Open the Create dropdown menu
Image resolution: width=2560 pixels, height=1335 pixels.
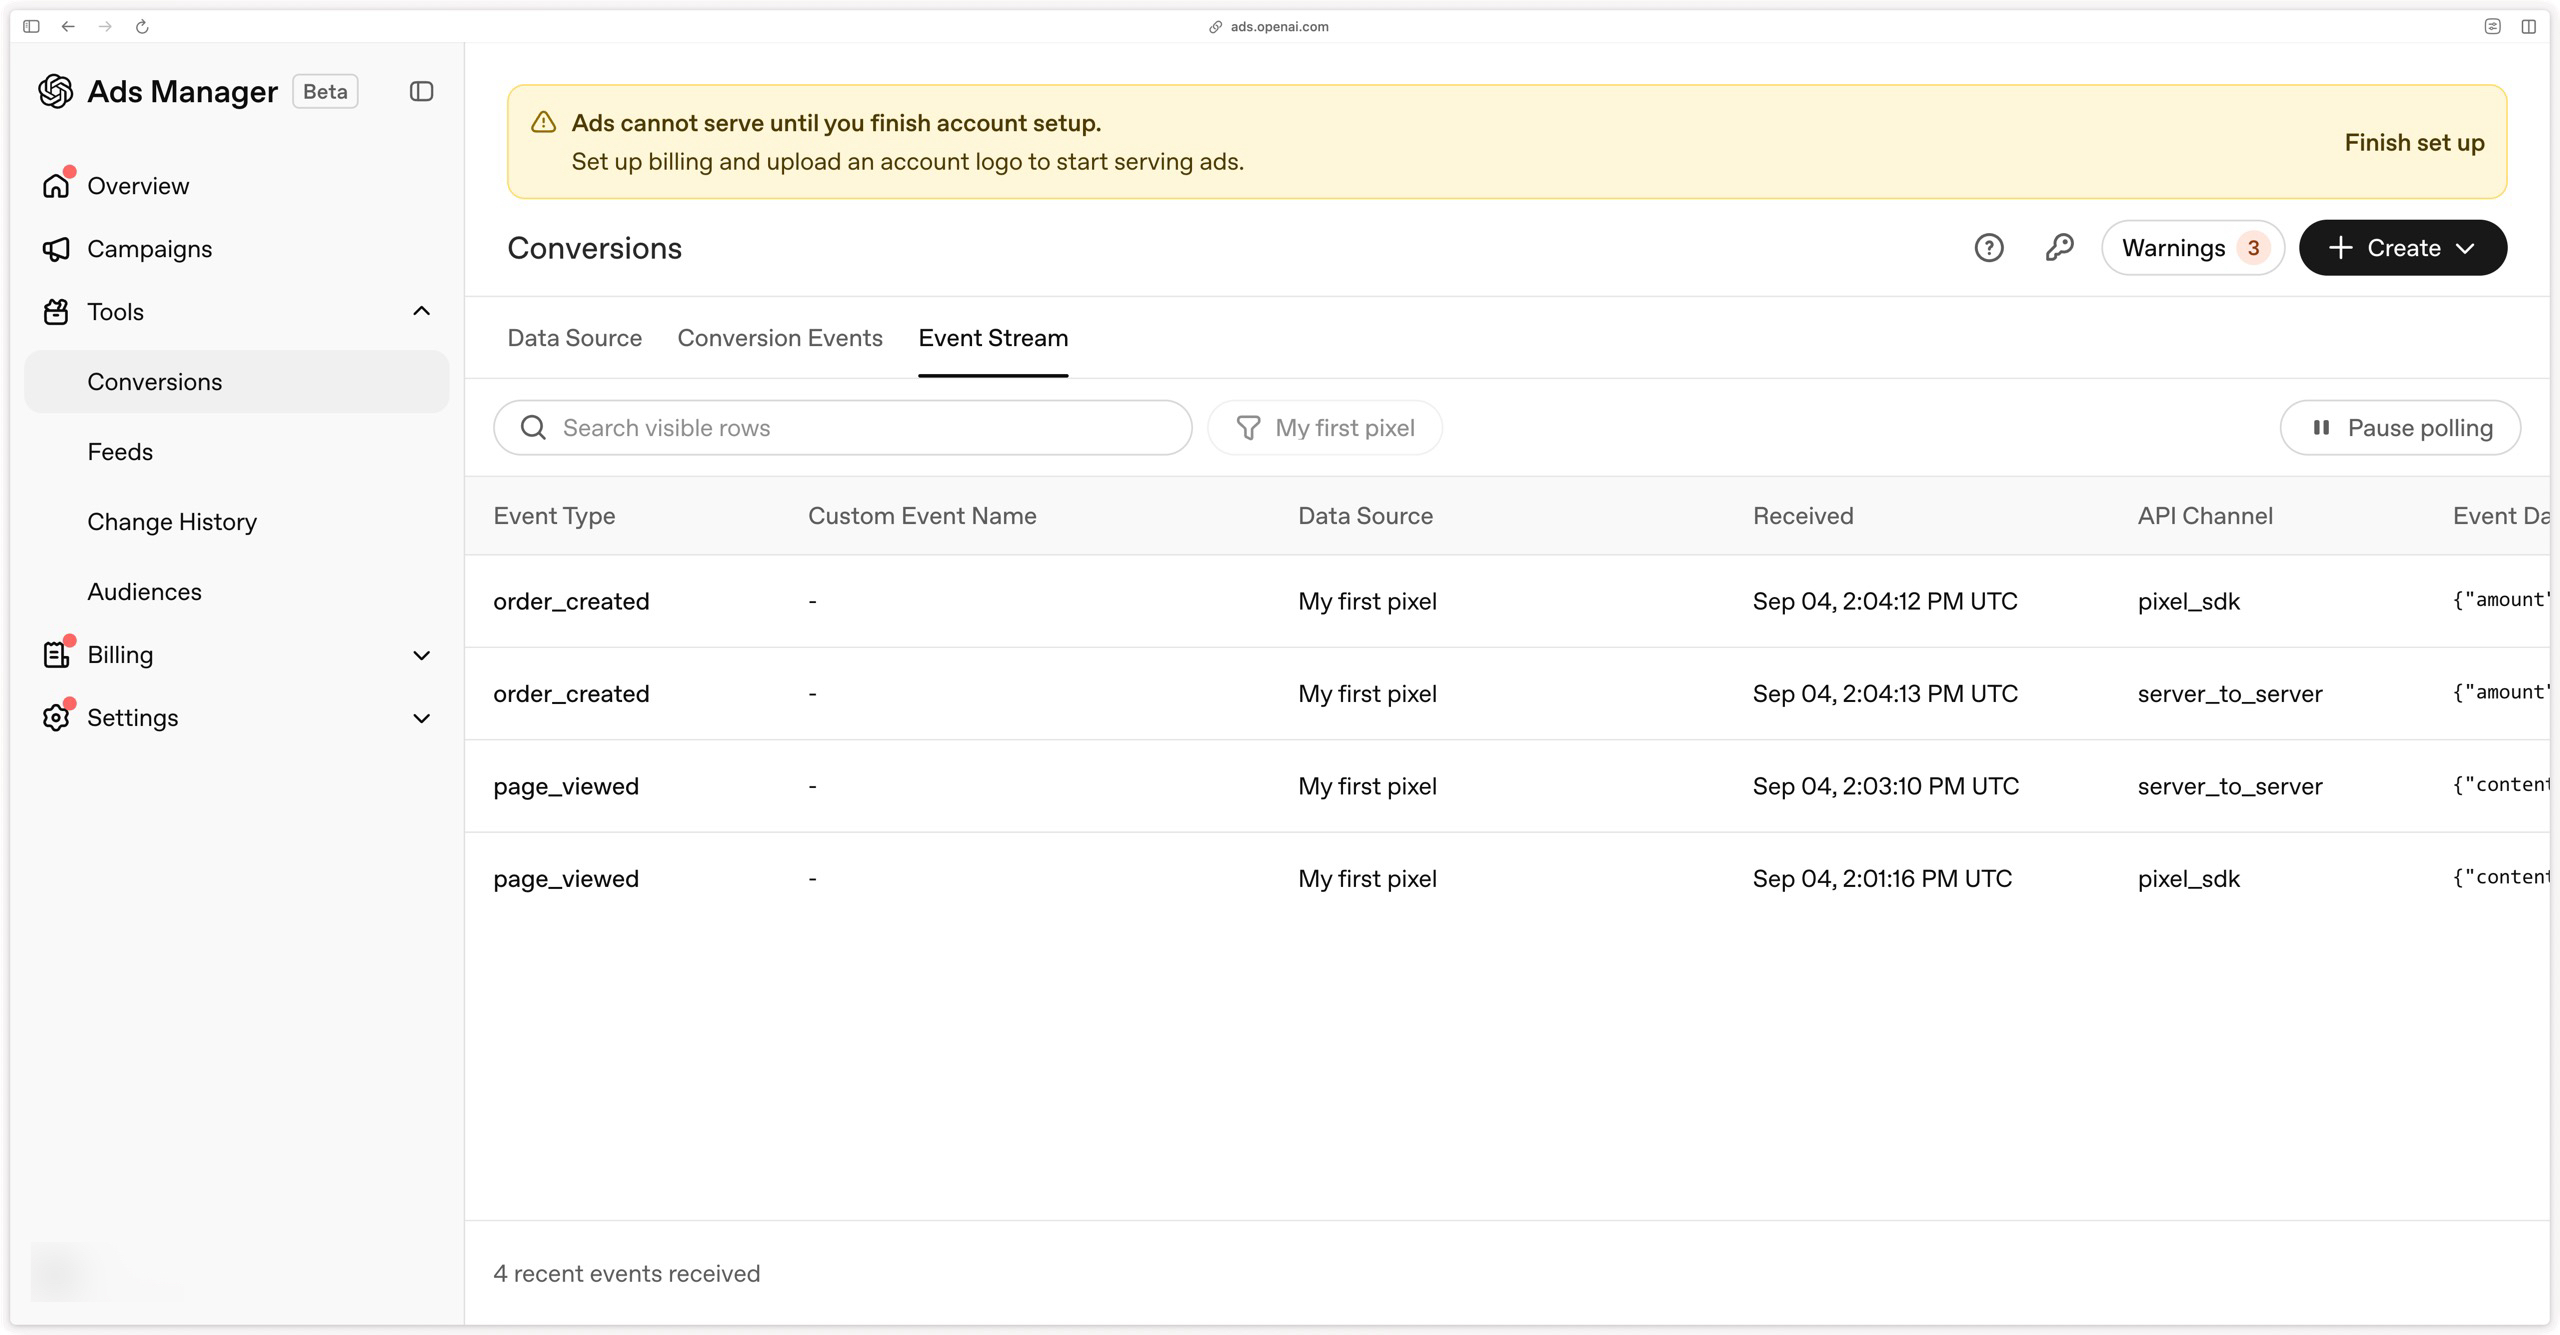[x=2402, y=248]
